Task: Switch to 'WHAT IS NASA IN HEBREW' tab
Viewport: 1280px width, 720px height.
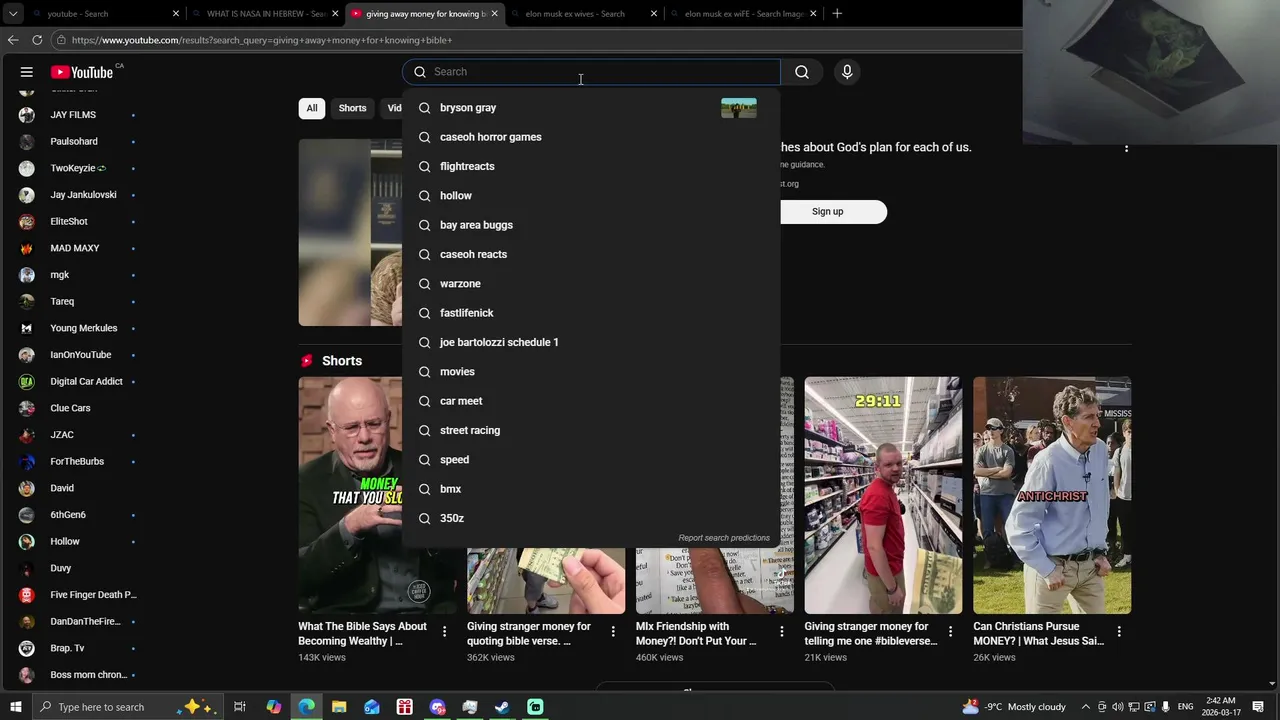Action: point(265,14)
